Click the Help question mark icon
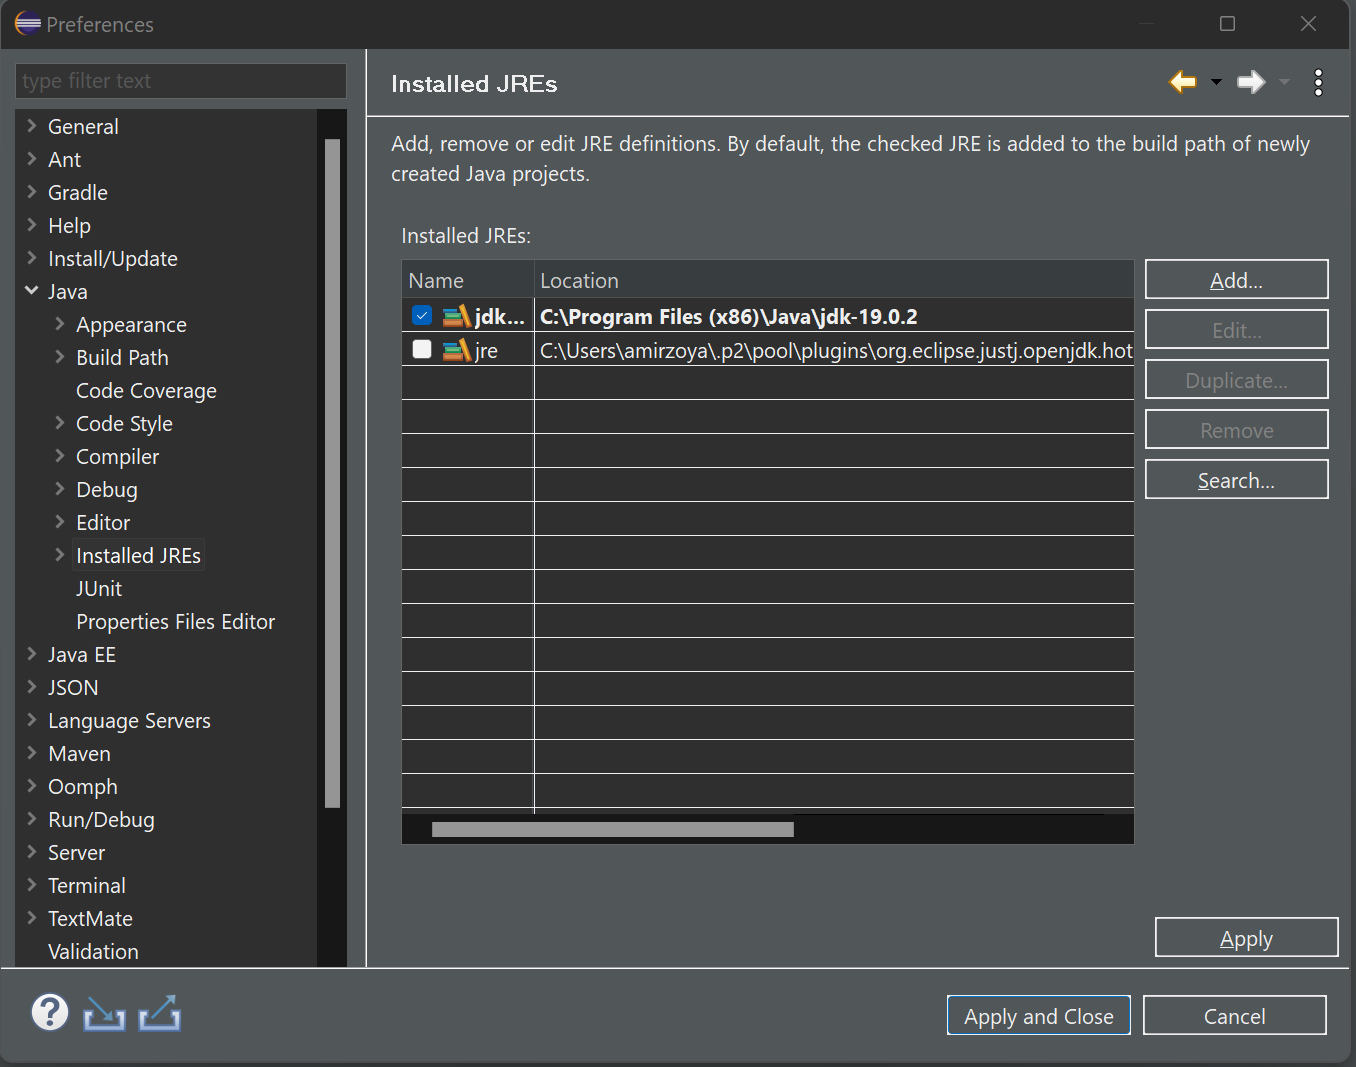The width and height of the screenshot is (1356, 1067). [49, 1013]
